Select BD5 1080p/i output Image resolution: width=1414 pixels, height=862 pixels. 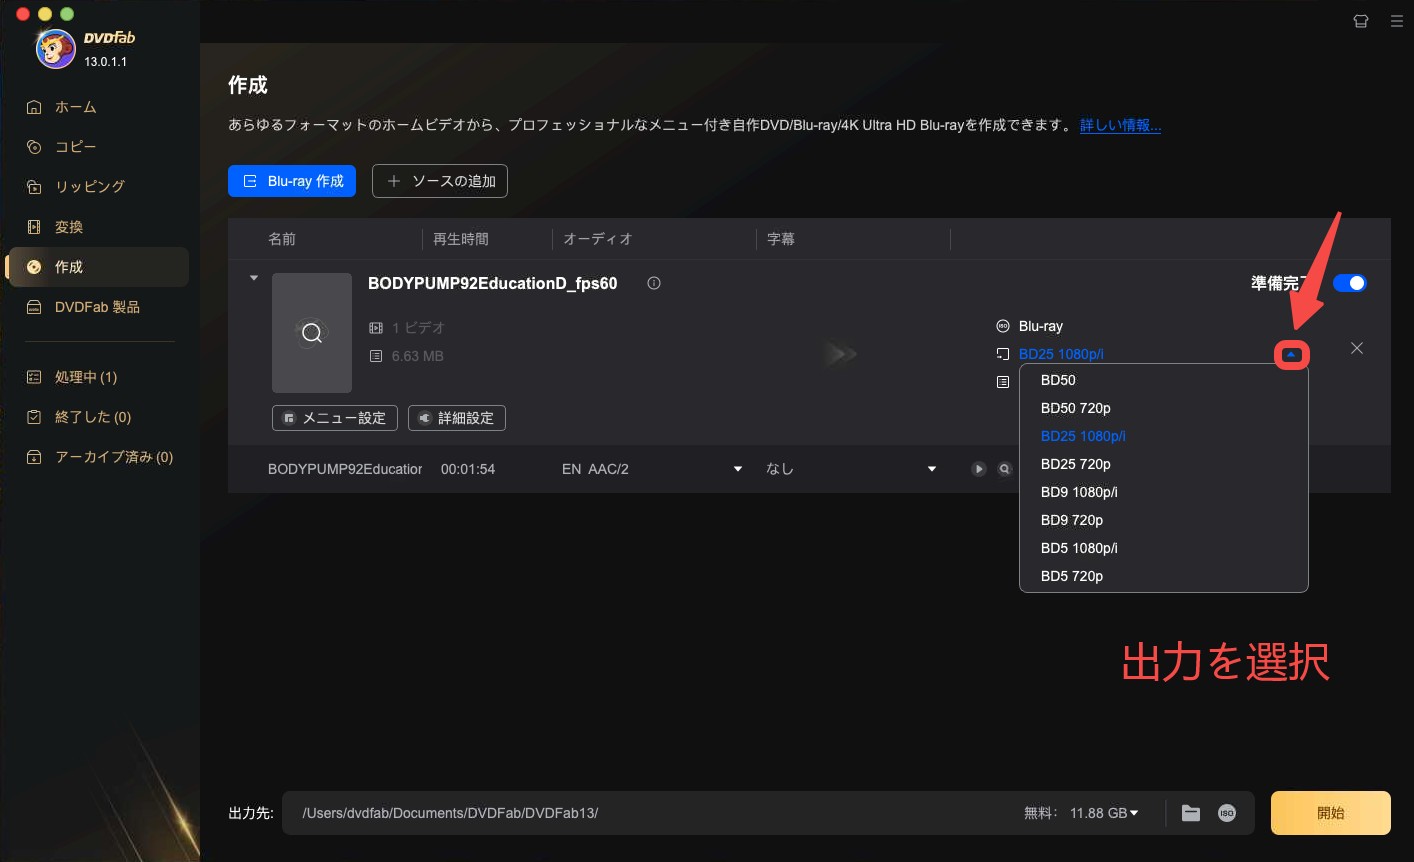point(1164,548)
